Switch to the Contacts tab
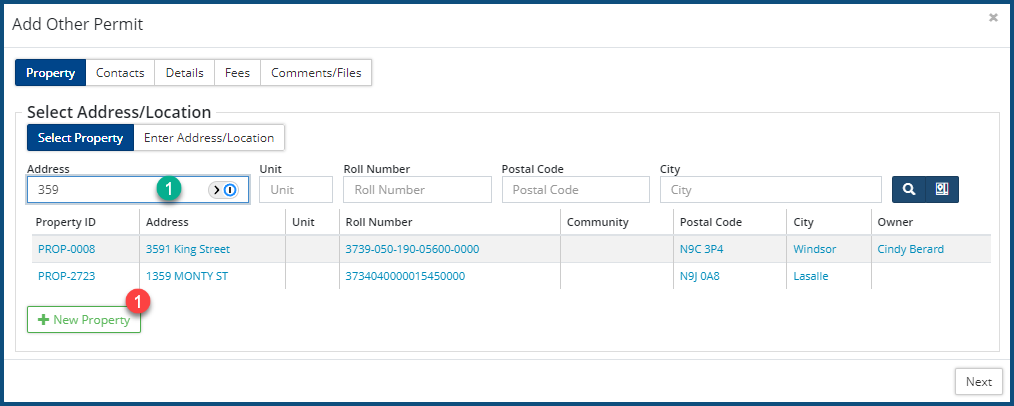The width and height of the screenshot is (1014, 406). [x=120, y=73]
